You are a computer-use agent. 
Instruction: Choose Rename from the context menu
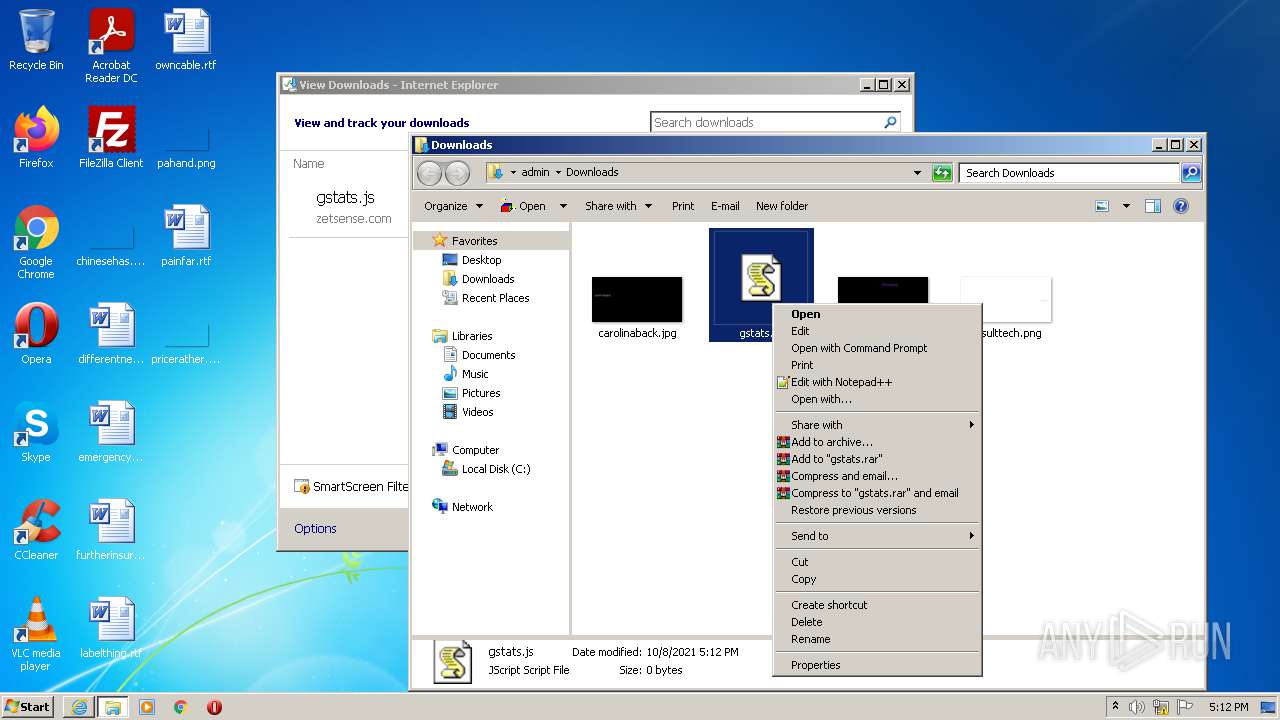coord(878,639)
